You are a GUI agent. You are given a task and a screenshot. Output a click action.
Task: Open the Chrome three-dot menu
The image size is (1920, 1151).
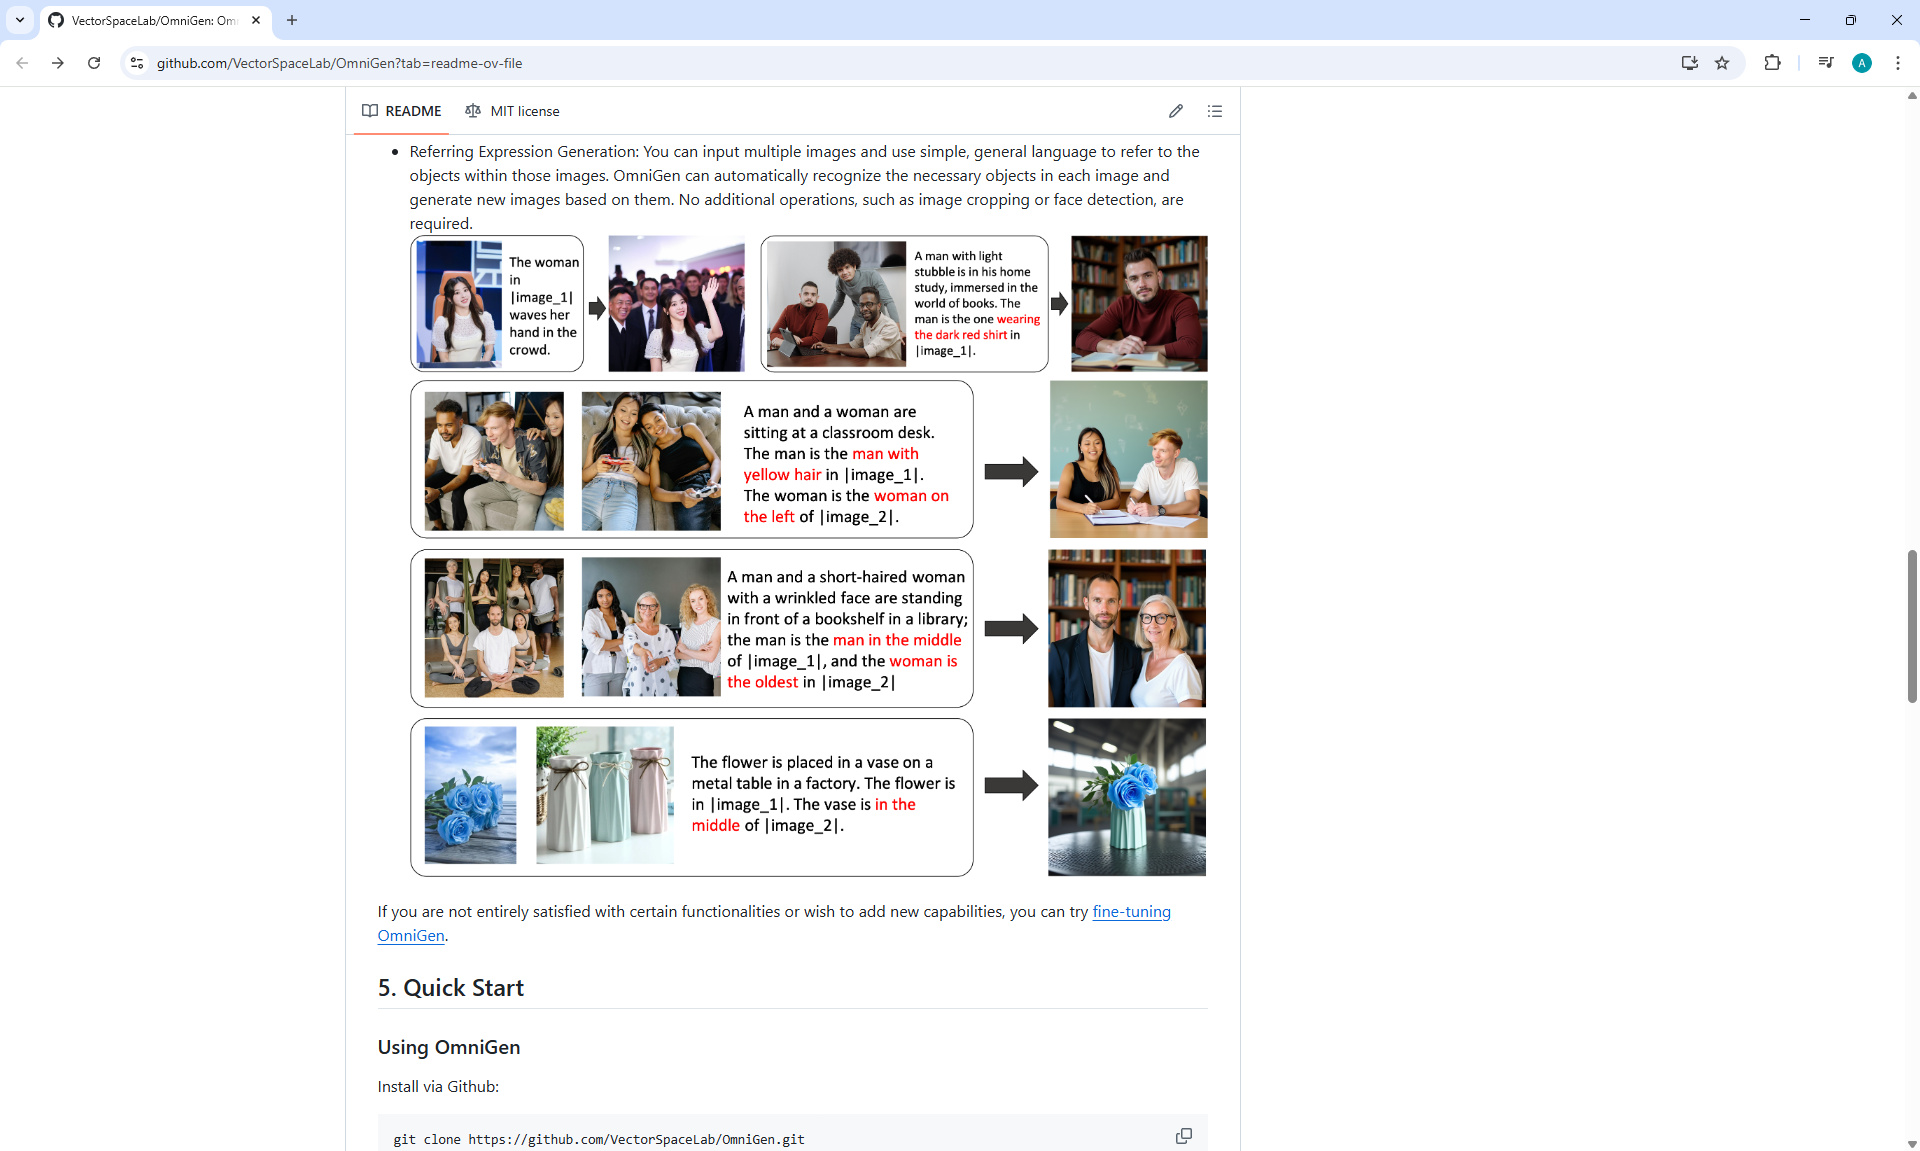tap(1897, 63)
